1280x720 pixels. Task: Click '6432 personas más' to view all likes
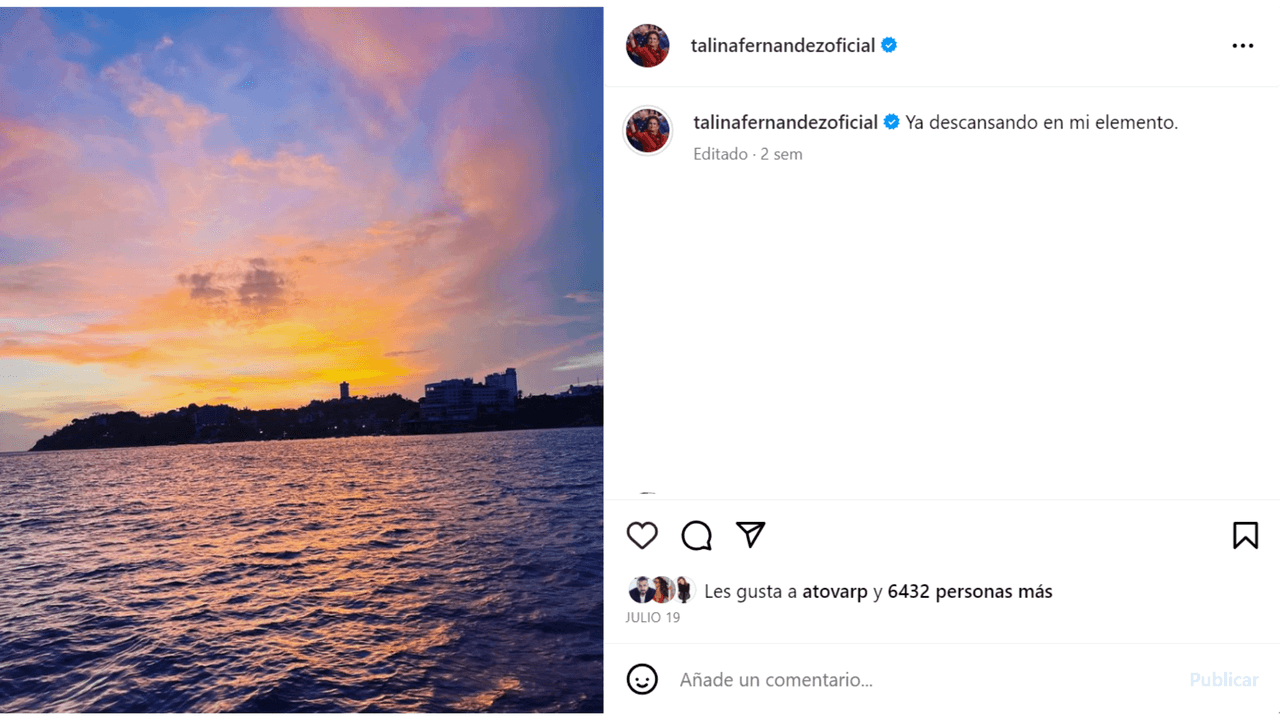(x=969, y=591)
